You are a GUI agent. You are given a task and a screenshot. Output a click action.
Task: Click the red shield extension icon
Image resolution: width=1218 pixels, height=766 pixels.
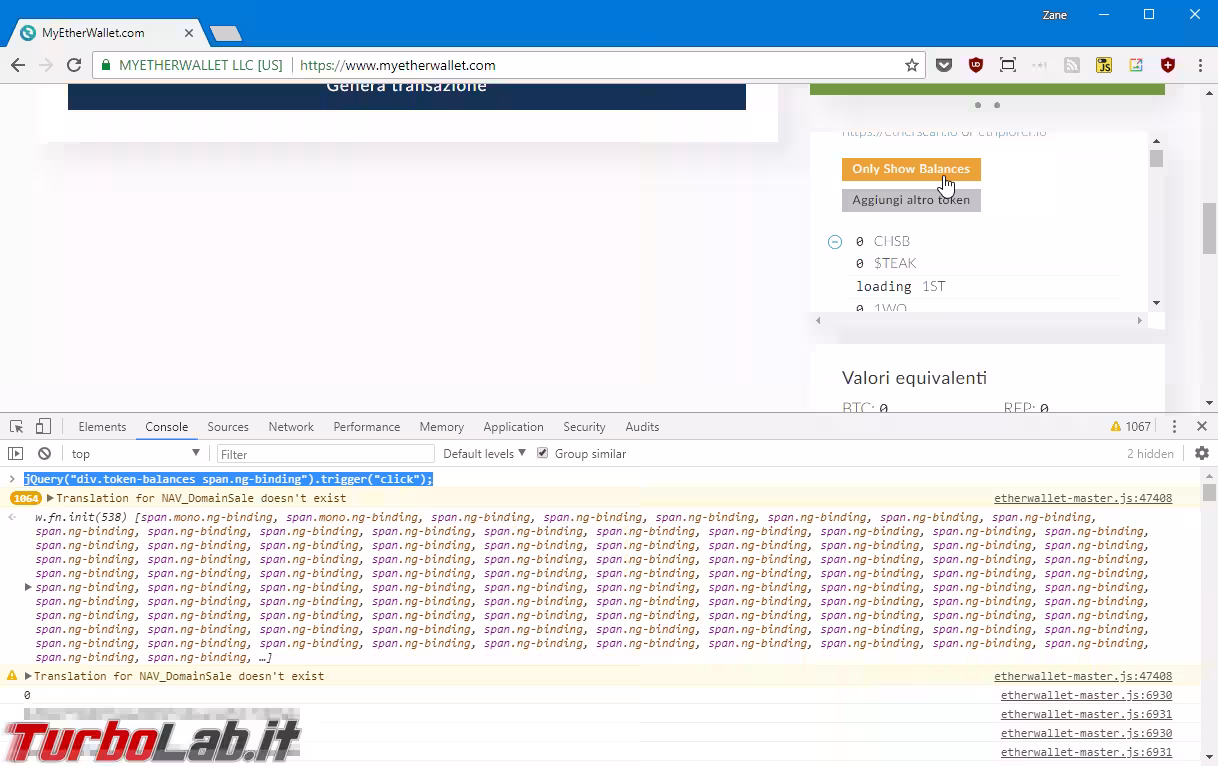(x=1168, y=65)
